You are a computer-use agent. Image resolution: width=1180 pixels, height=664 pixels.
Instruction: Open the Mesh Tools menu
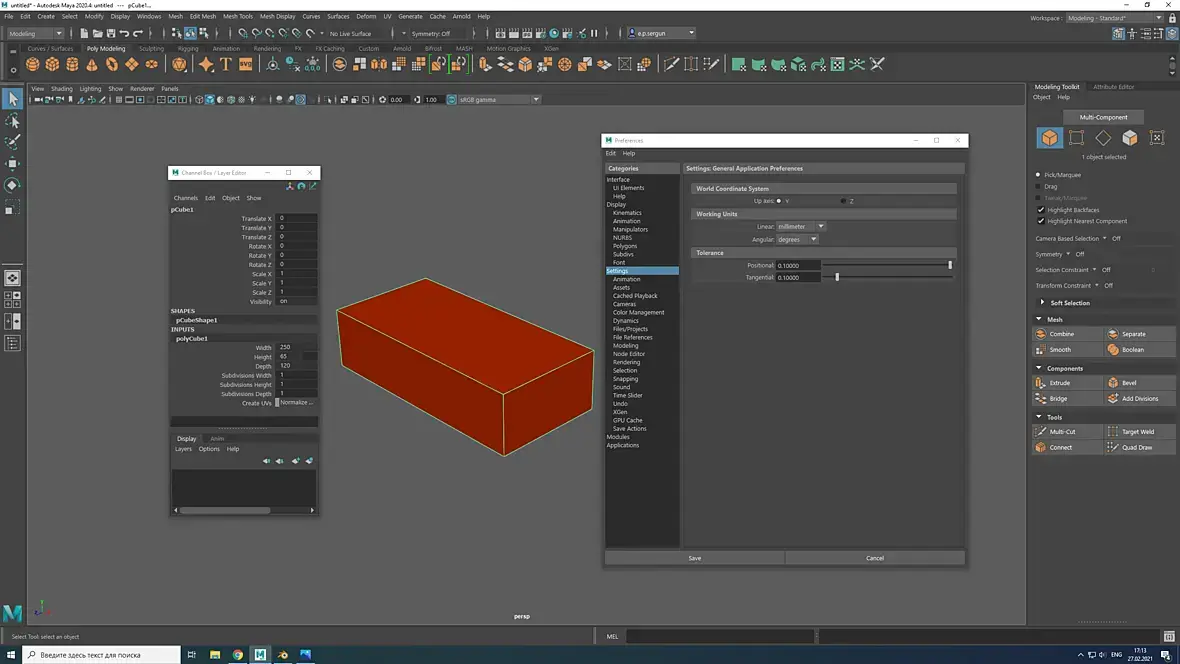click(x=238, y=16)
